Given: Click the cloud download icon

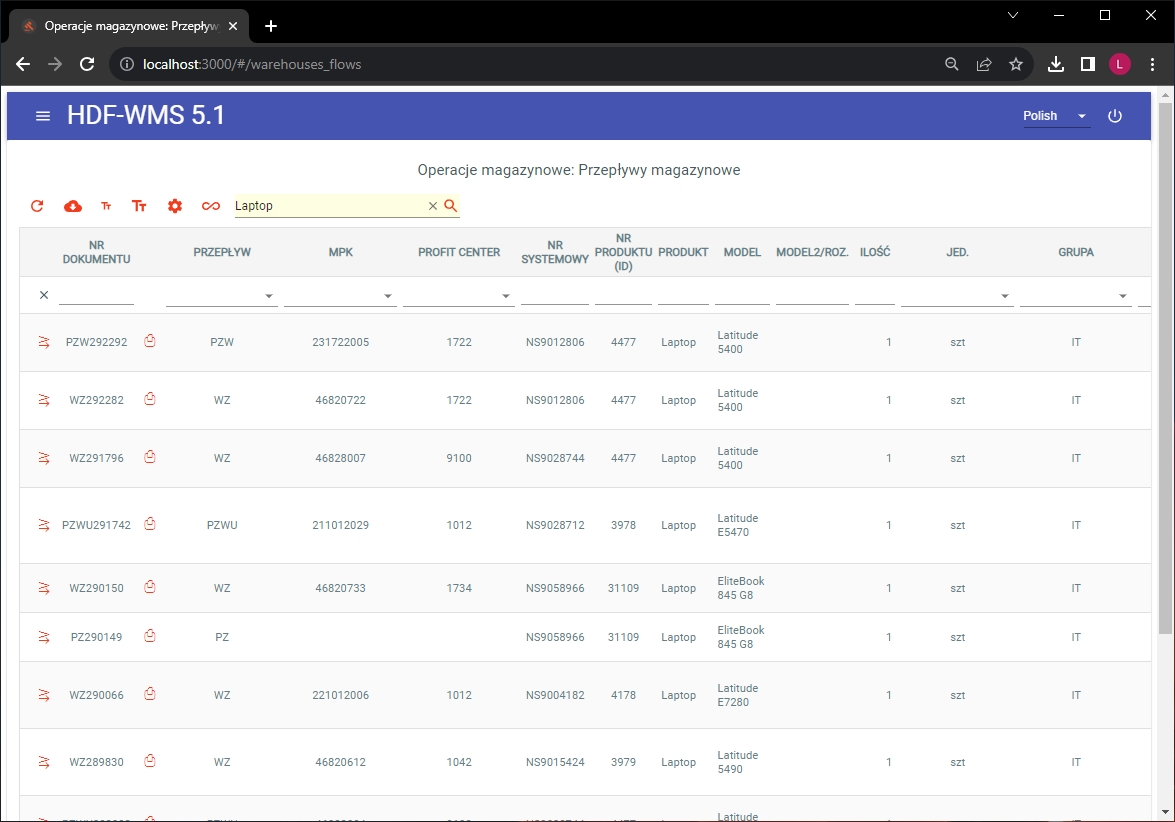Looking at the screenshot, I should (x=73, y=206).
